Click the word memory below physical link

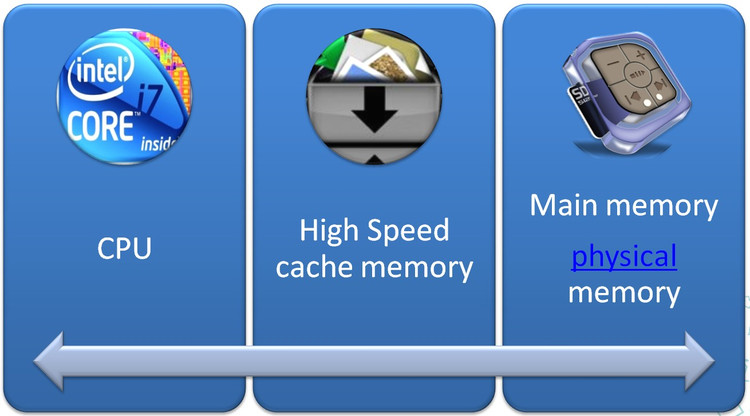(x=624, y=293)
